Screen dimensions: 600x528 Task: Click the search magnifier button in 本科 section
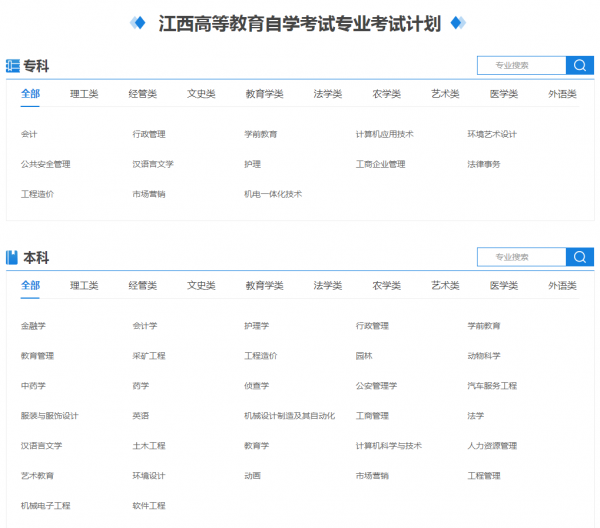580,257
